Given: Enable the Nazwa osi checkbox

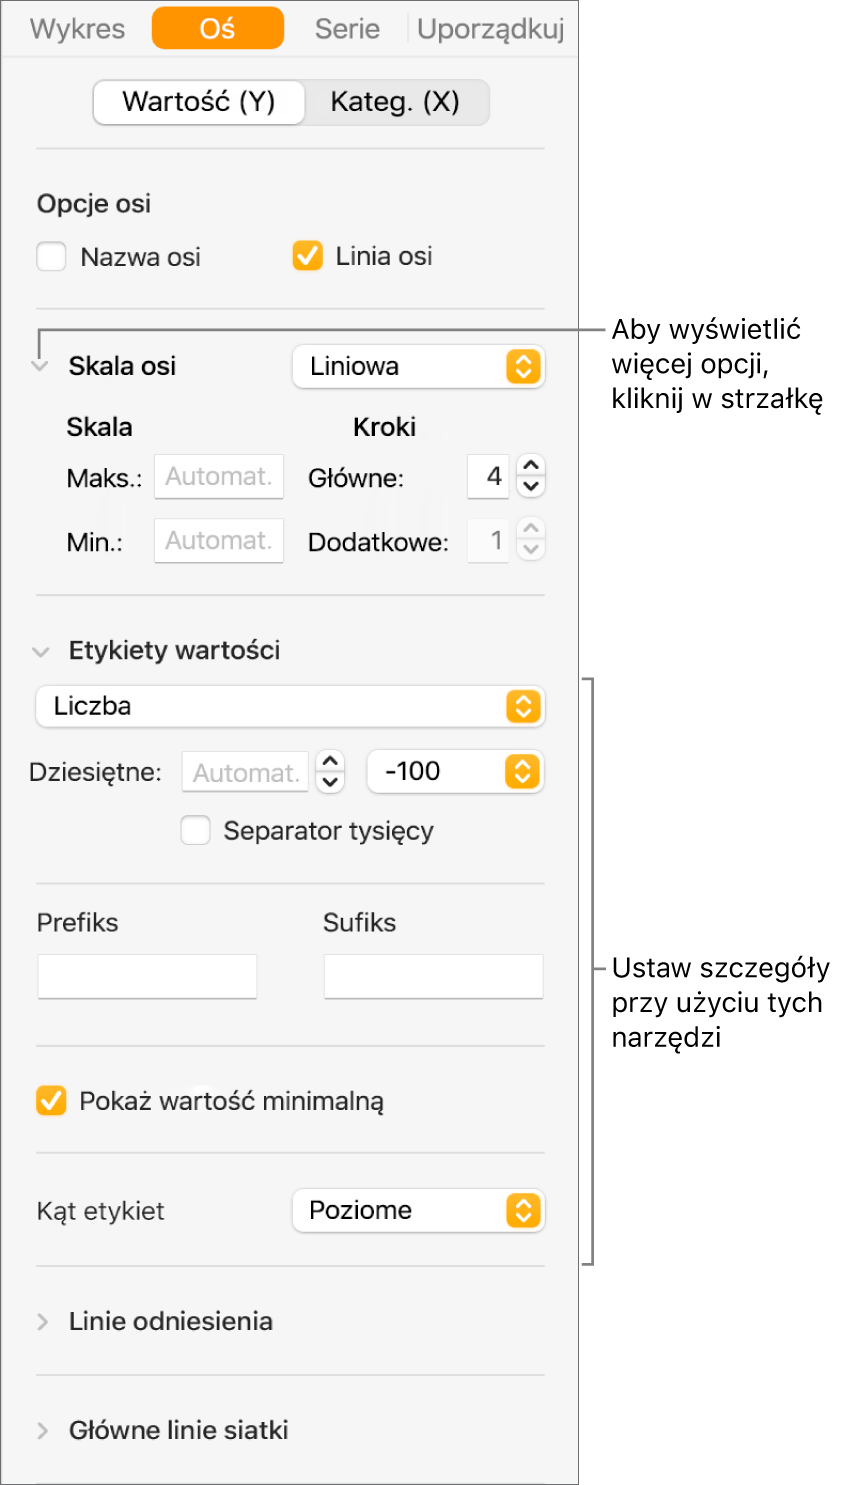Looking at the screenshot, I should point(51,257).
